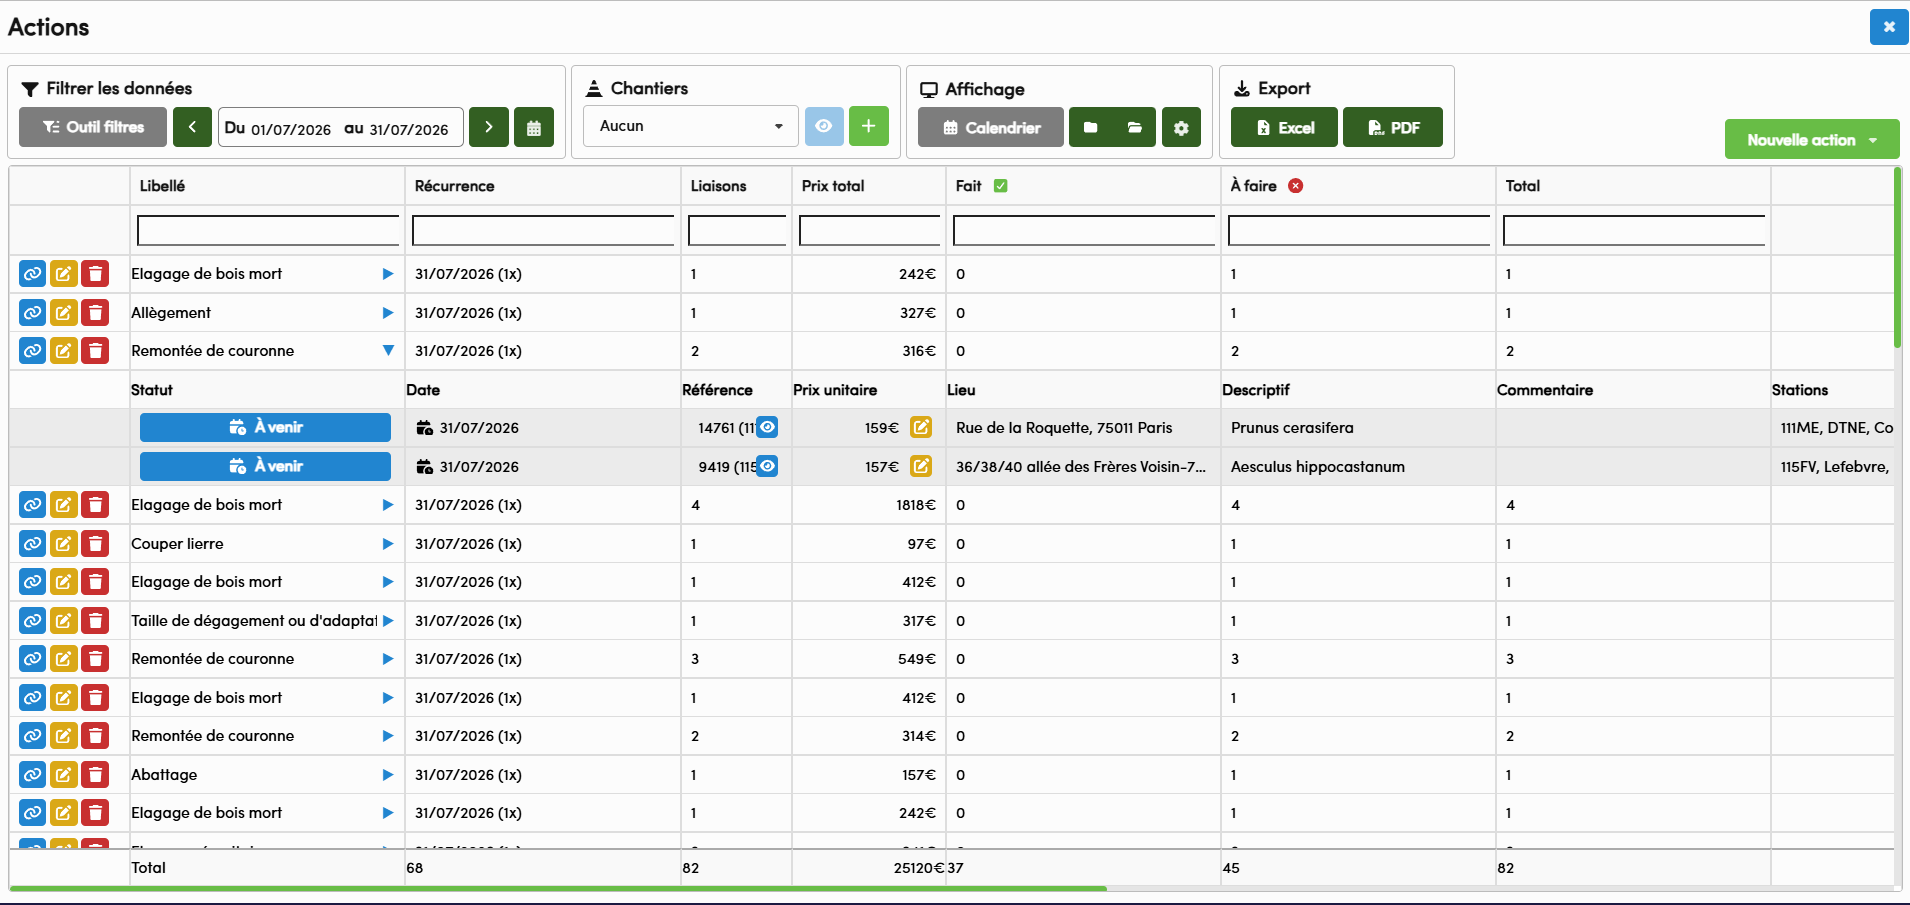The image size is (1910, 905).
Task: Go to next date period
Action: pyautogui.click(x=489, y=127)
